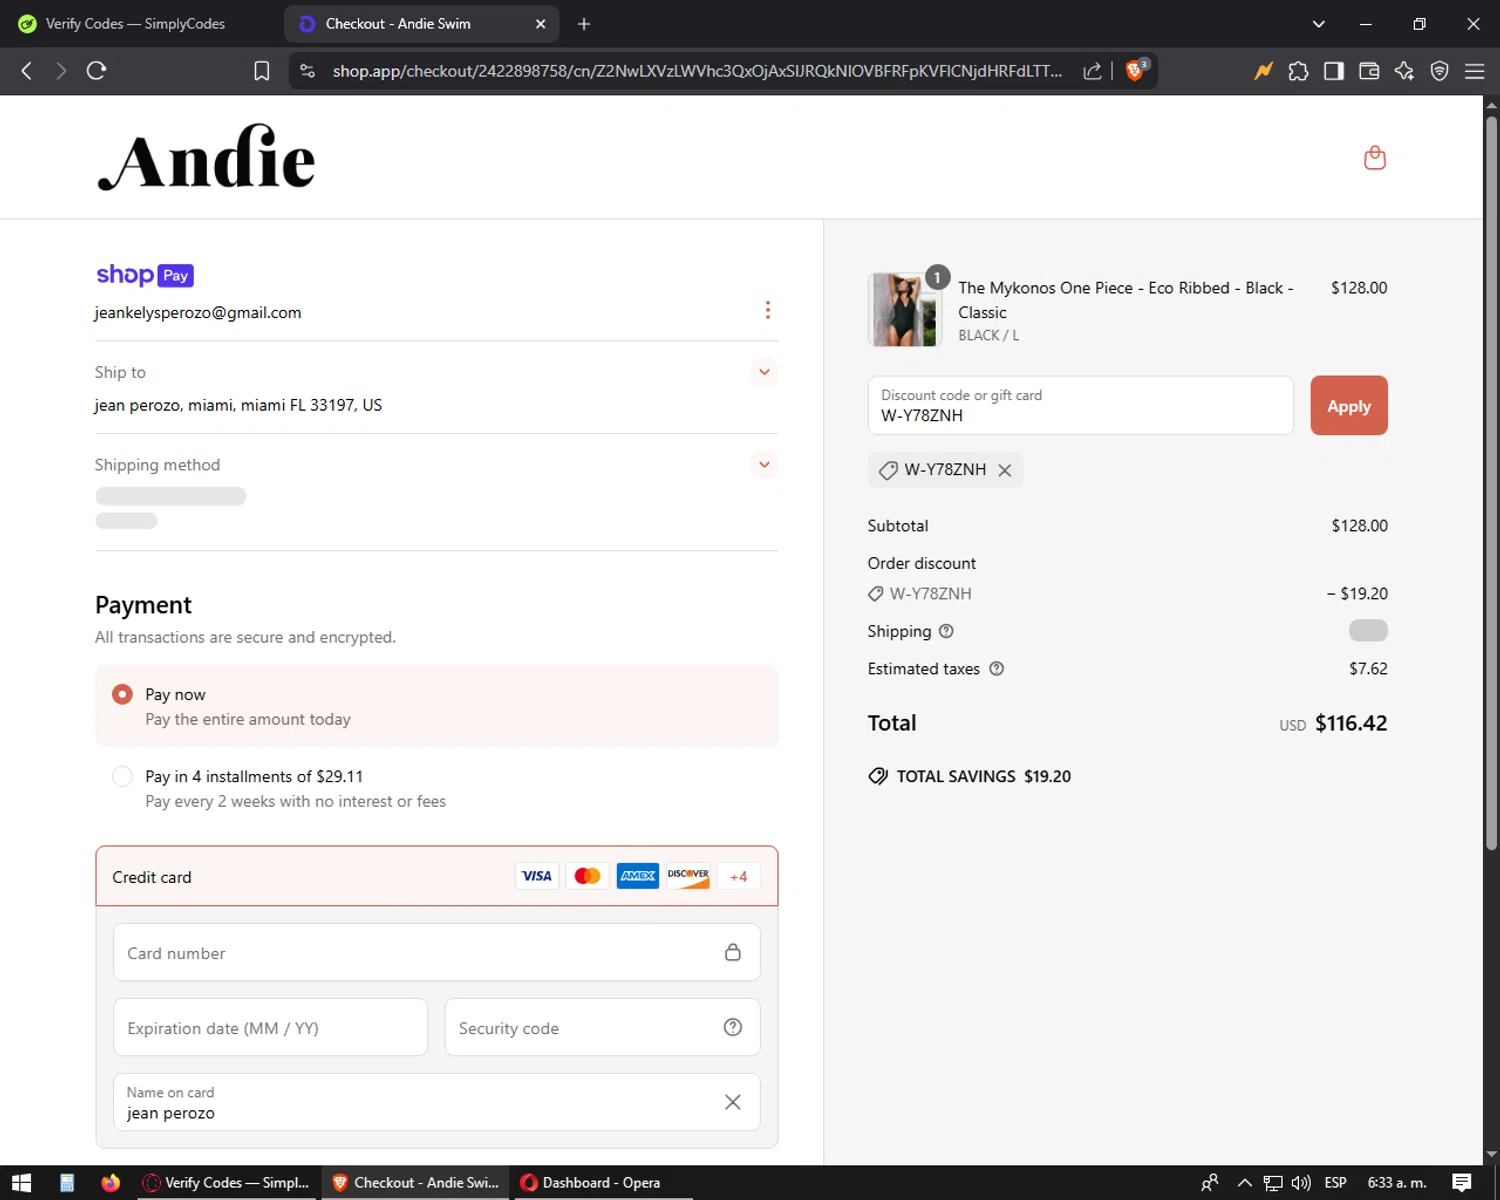Open a new browser tab
This screenshot has width=1500, height=1200.
click(584, 24)
